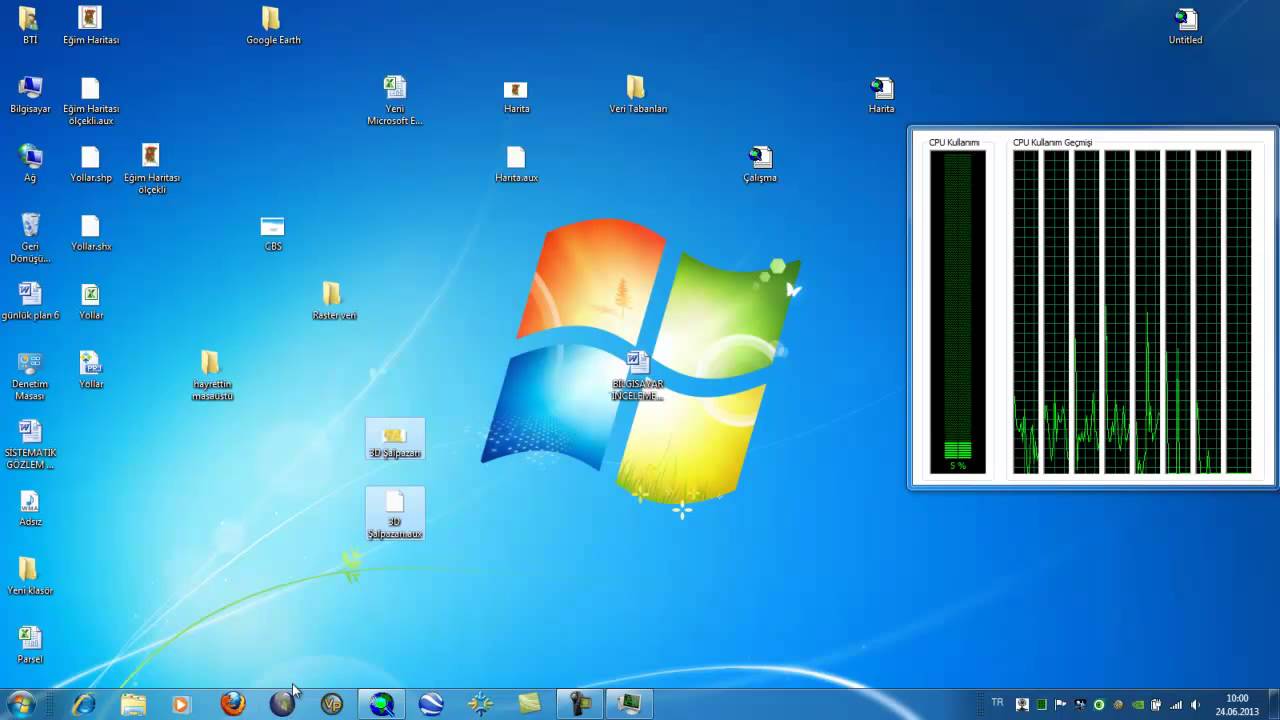1280x720 pixels.
Task: Click the battery power tray icon
Action: [x=1157, y=704]
